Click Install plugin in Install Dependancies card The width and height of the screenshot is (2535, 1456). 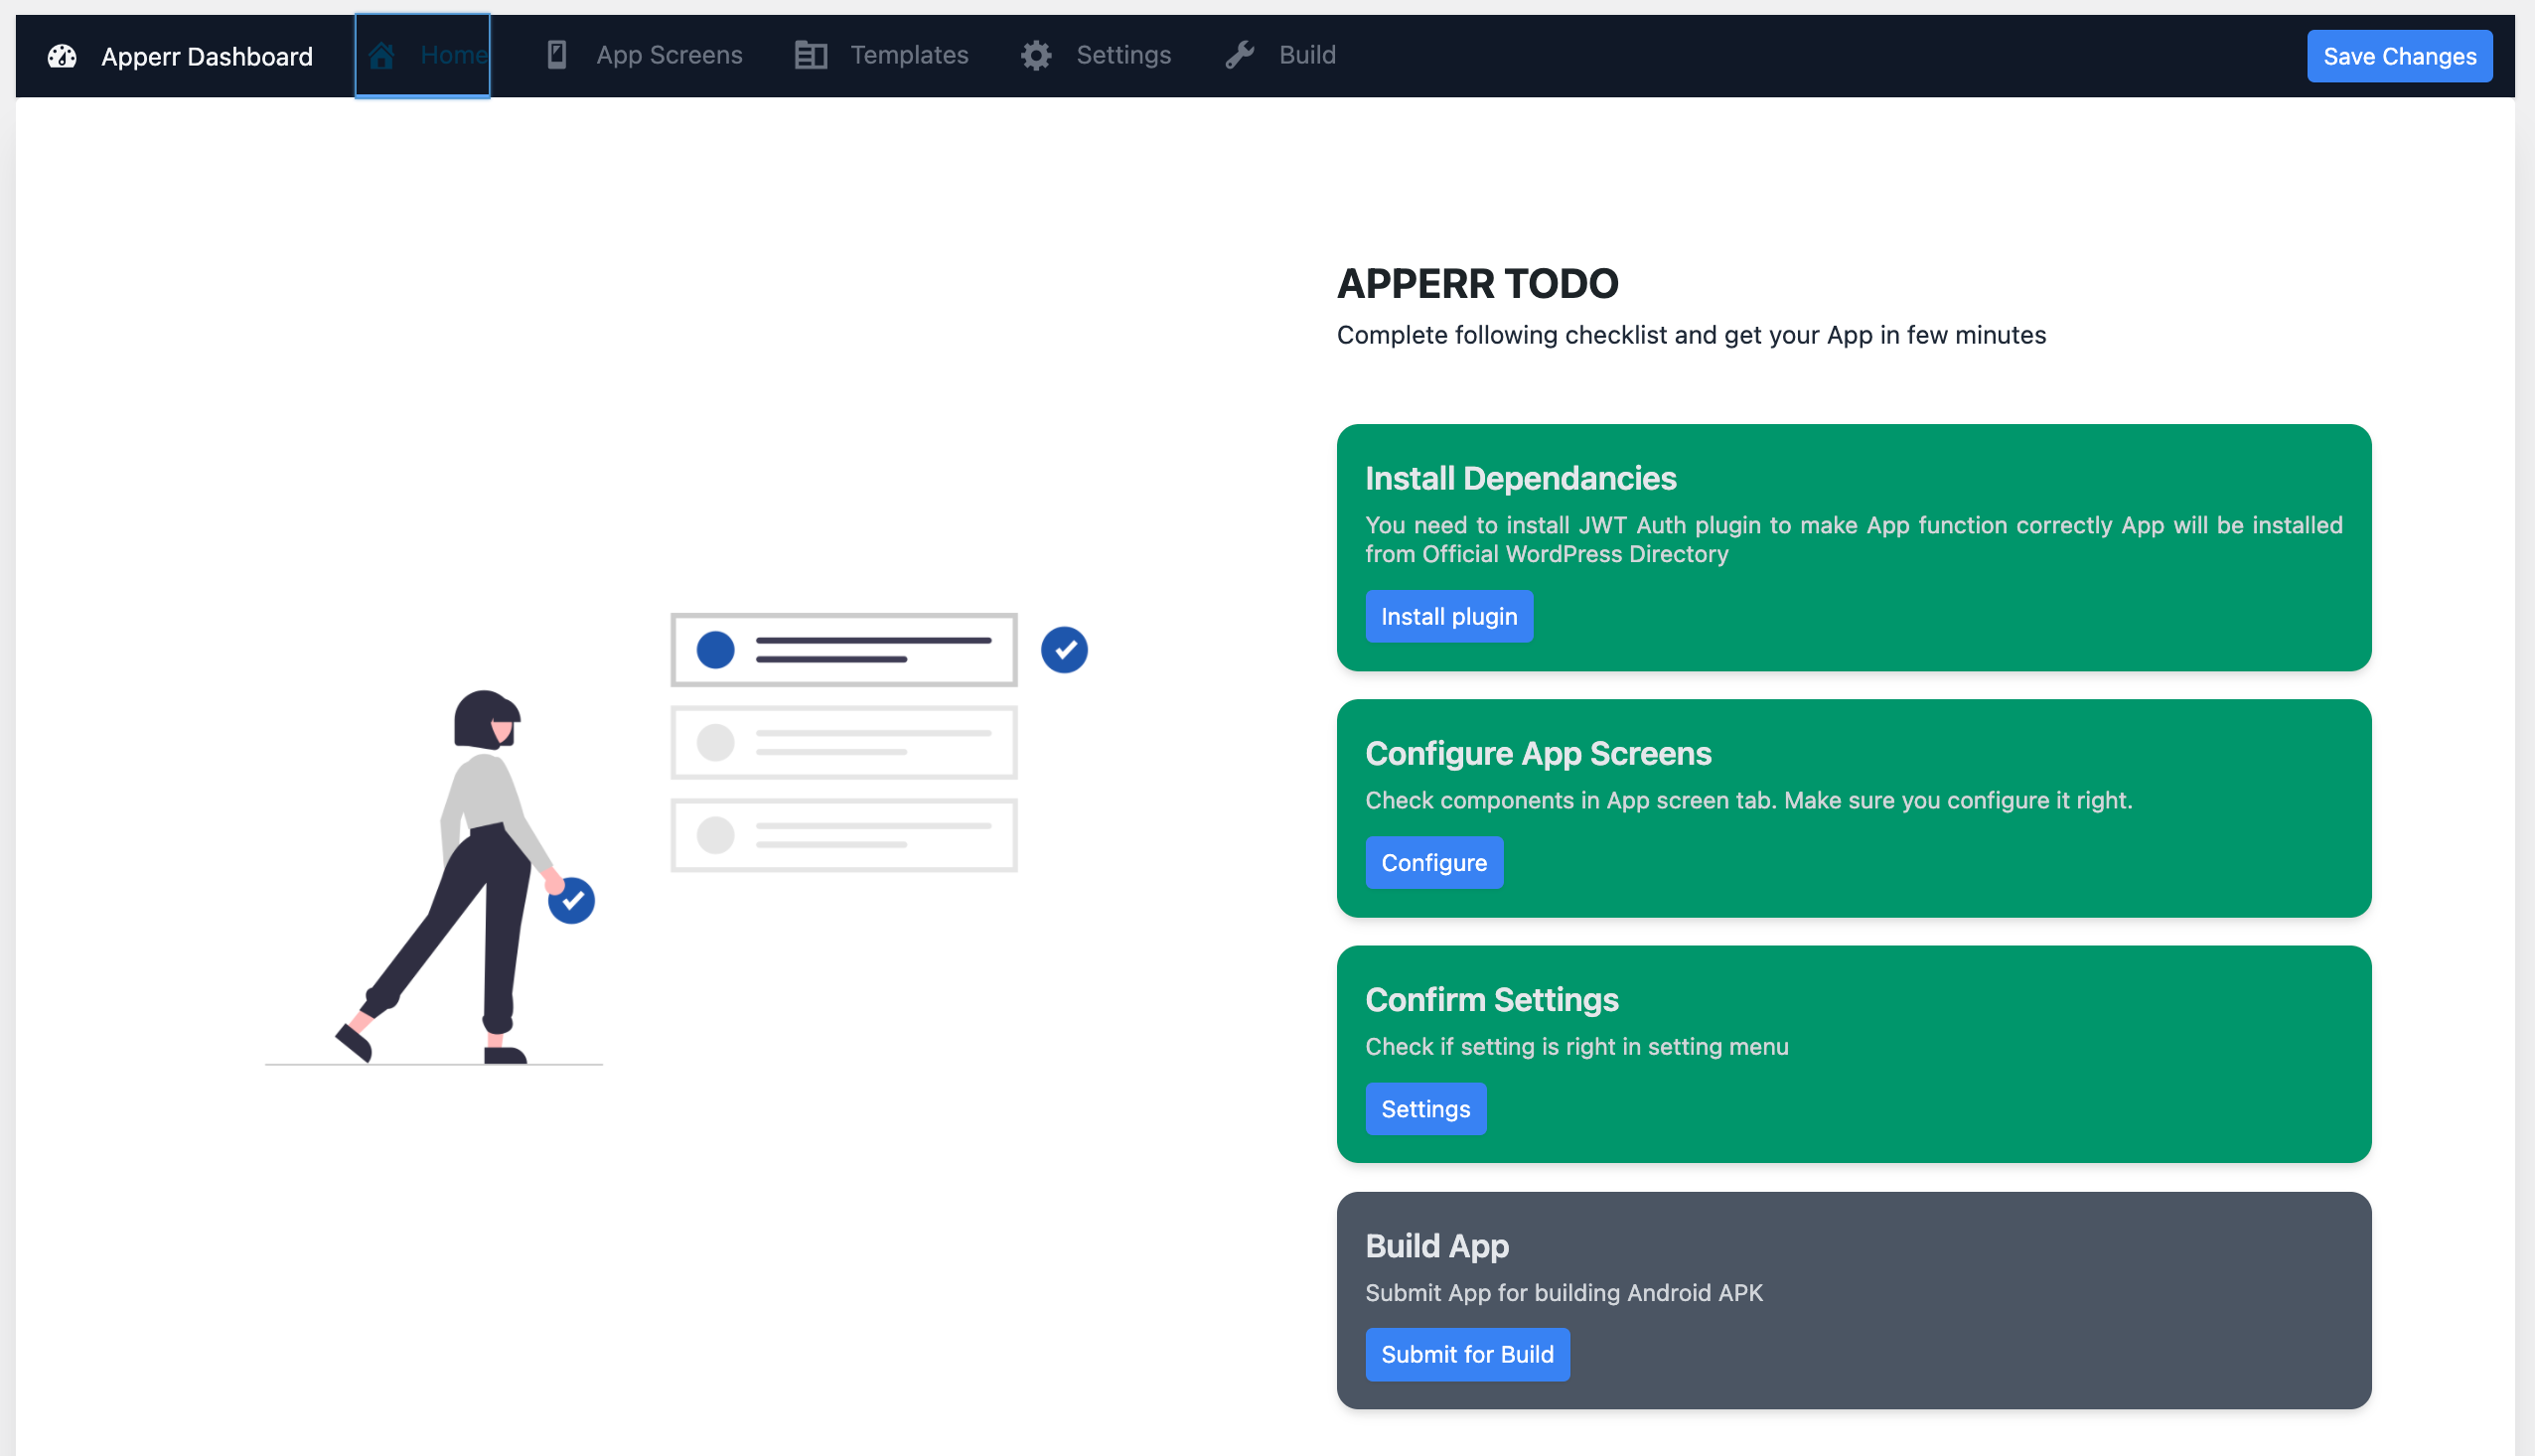[x=1449, y=616]
